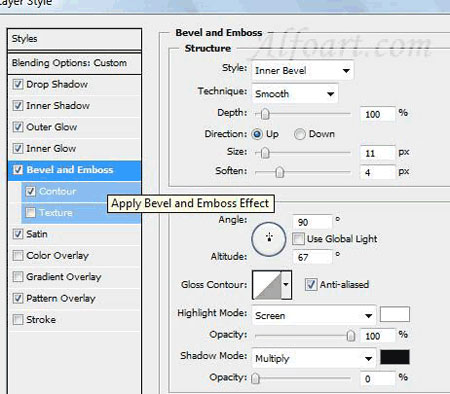Disable the Outer Glow checkbox

[18, 127]
